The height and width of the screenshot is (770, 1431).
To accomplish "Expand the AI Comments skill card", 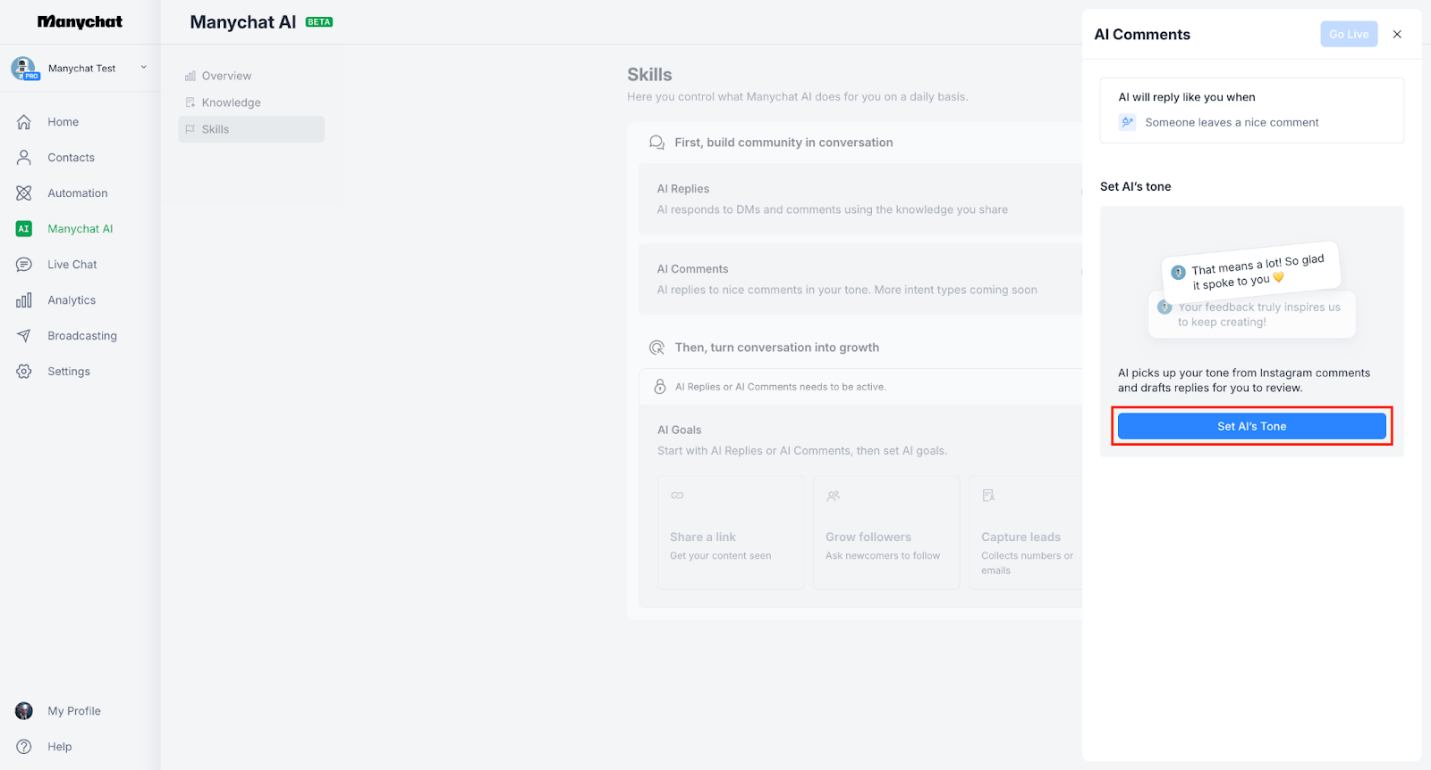I will pos(860,278).
